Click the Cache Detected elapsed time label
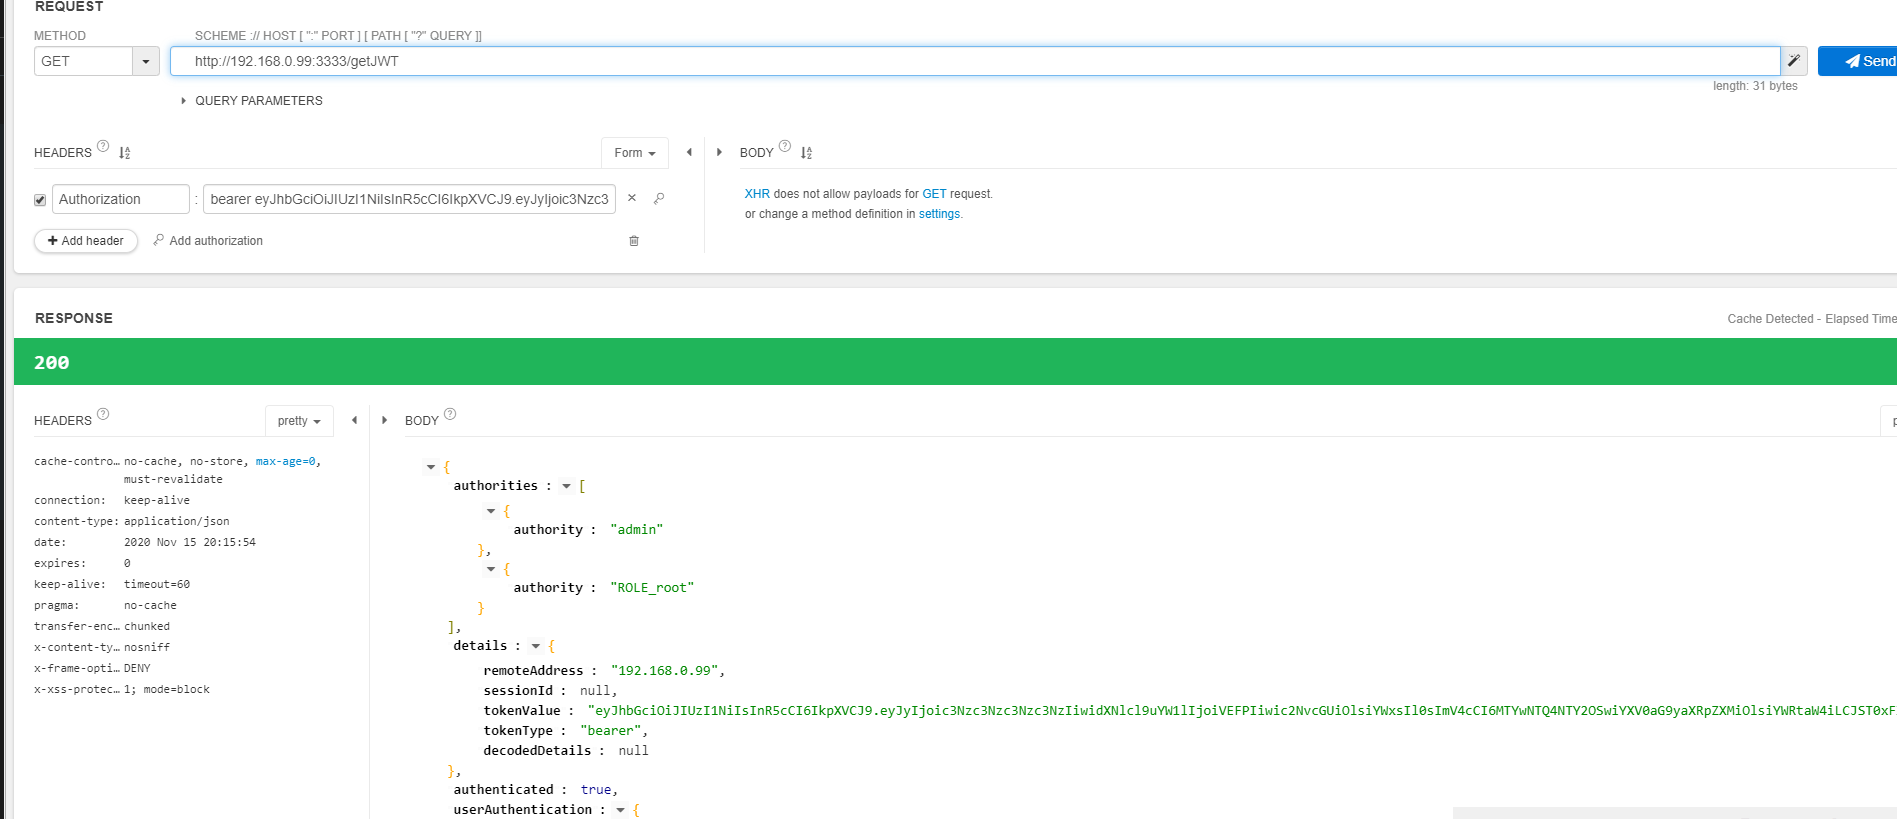1897x819 pixels. (x=1812, y=319)
